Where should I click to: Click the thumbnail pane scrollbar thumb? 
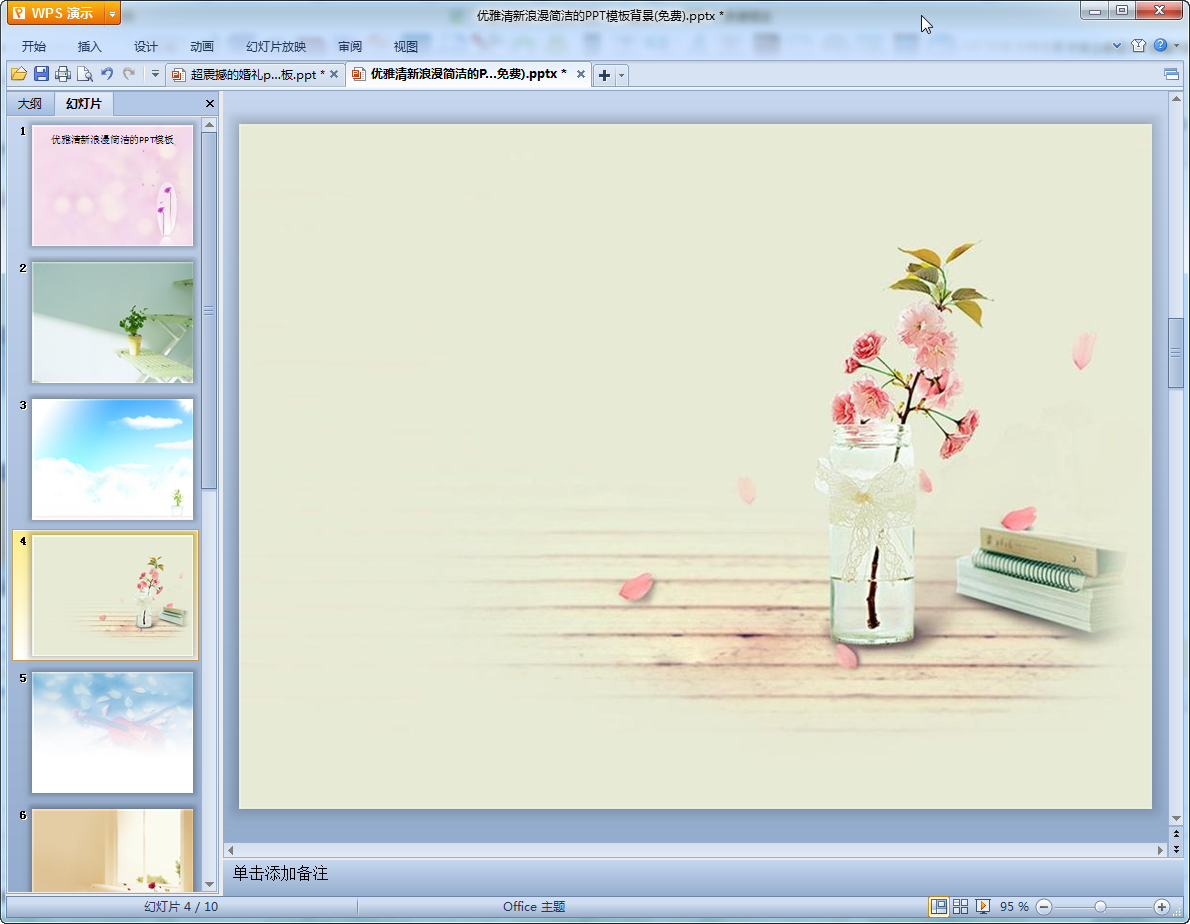pyautogui.click(x=209, y=311)
